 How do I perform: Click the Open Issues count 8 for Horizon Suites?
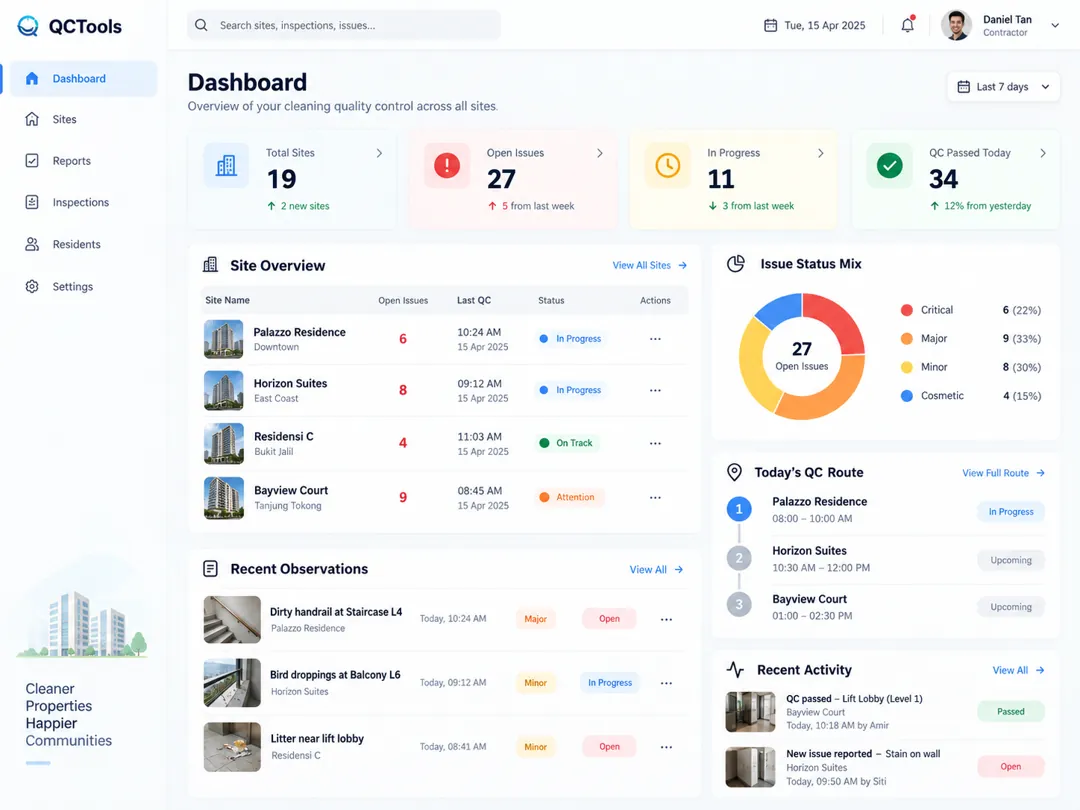click(x=403, y=391)
